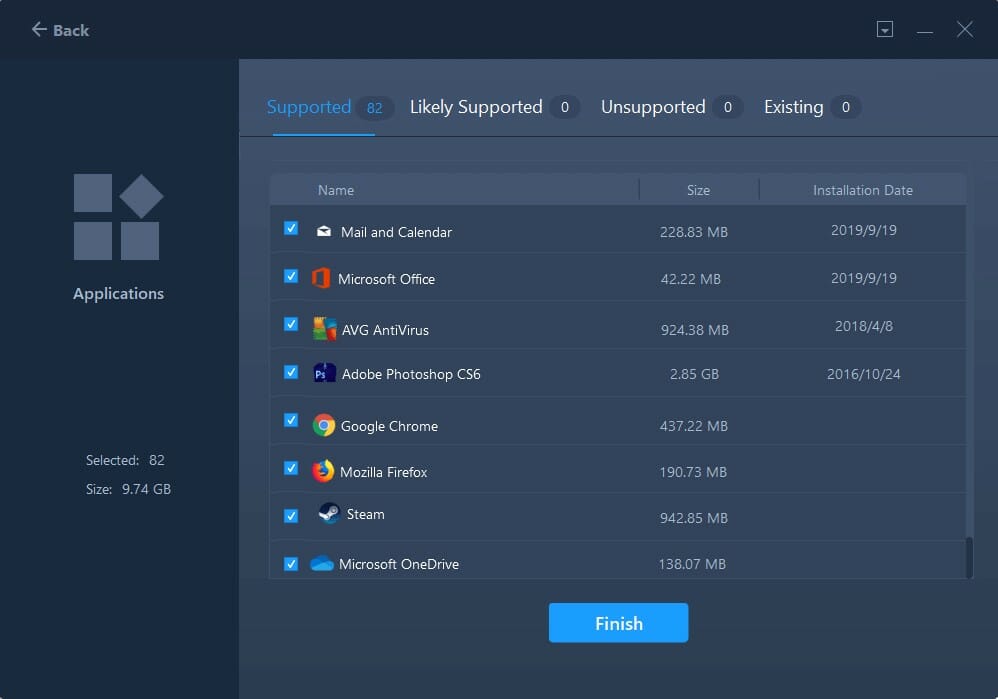The height and width of the screenshot is (699, 998).
Task: Click the Microsoft OneDrive cloud icon
Action: (x=322, y=563)
